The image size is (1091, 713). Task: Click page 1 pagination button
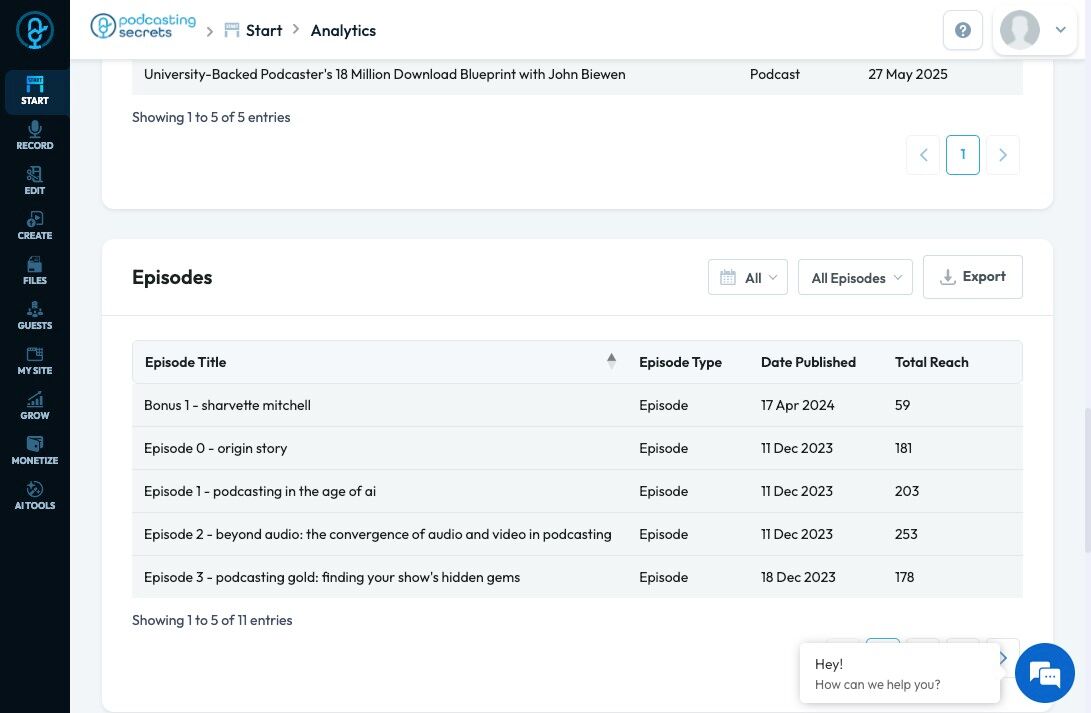[x=963, y=155]
